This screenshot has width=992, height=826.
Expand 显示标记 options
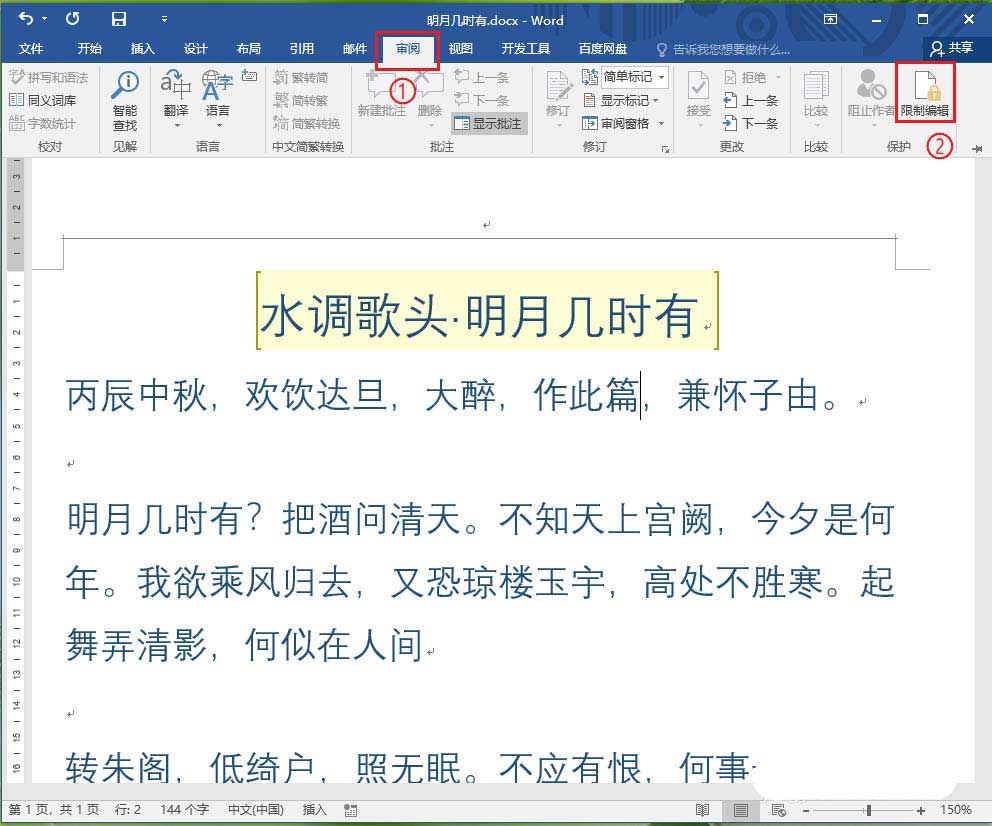[x=621, y=100]
